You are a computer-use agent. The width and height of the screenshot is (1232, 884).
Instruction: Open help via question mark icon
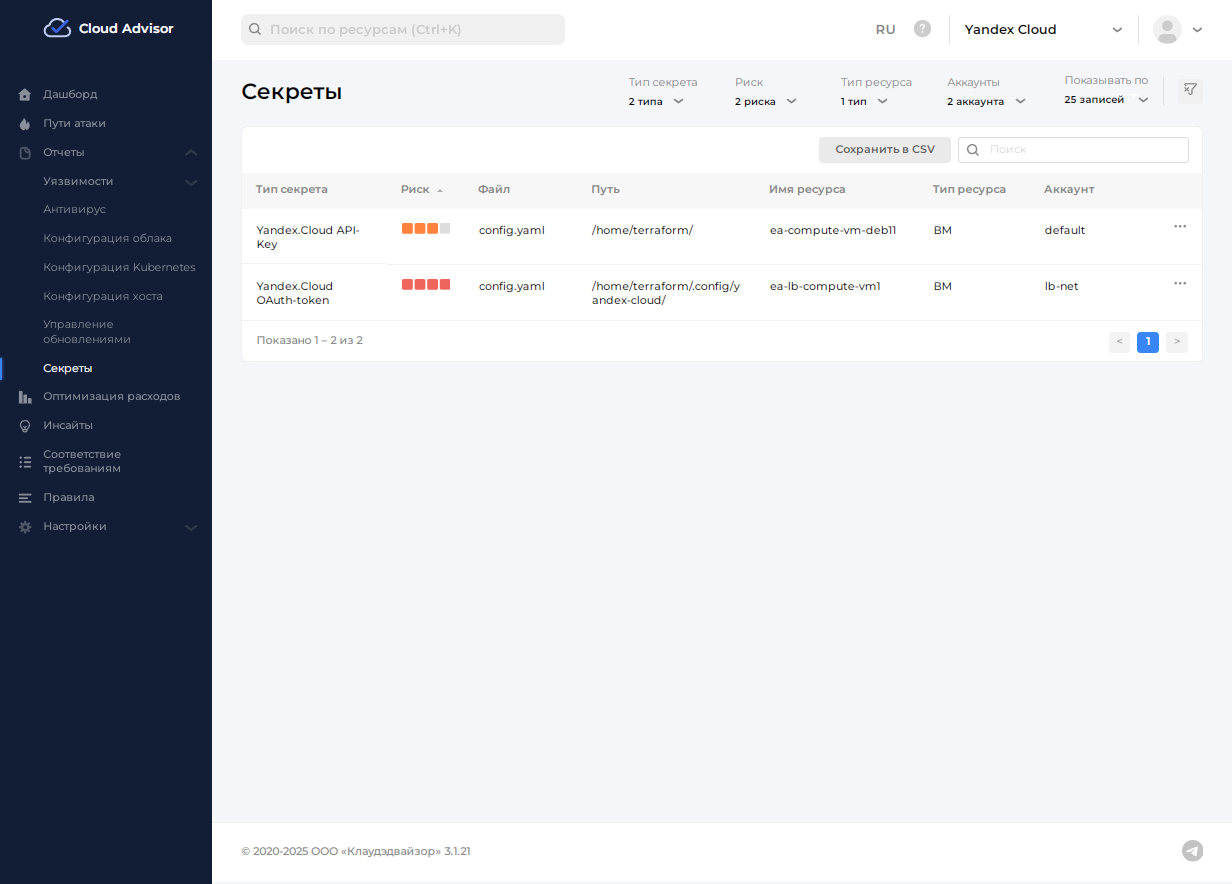(922, 29)
